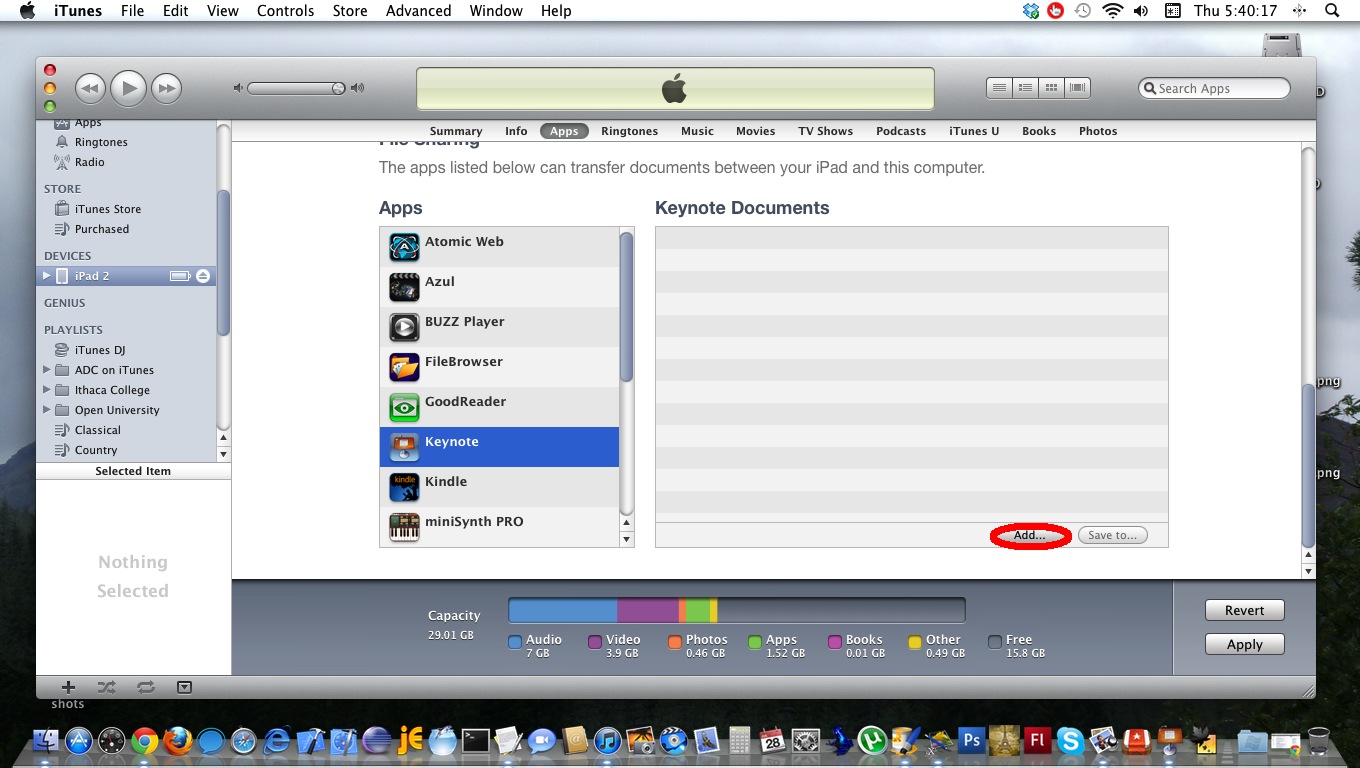The width and height of the screenshot is (1360, 768).
Task: Click the Add... button
Action: pyautogui.click(x=1030, y=535)
